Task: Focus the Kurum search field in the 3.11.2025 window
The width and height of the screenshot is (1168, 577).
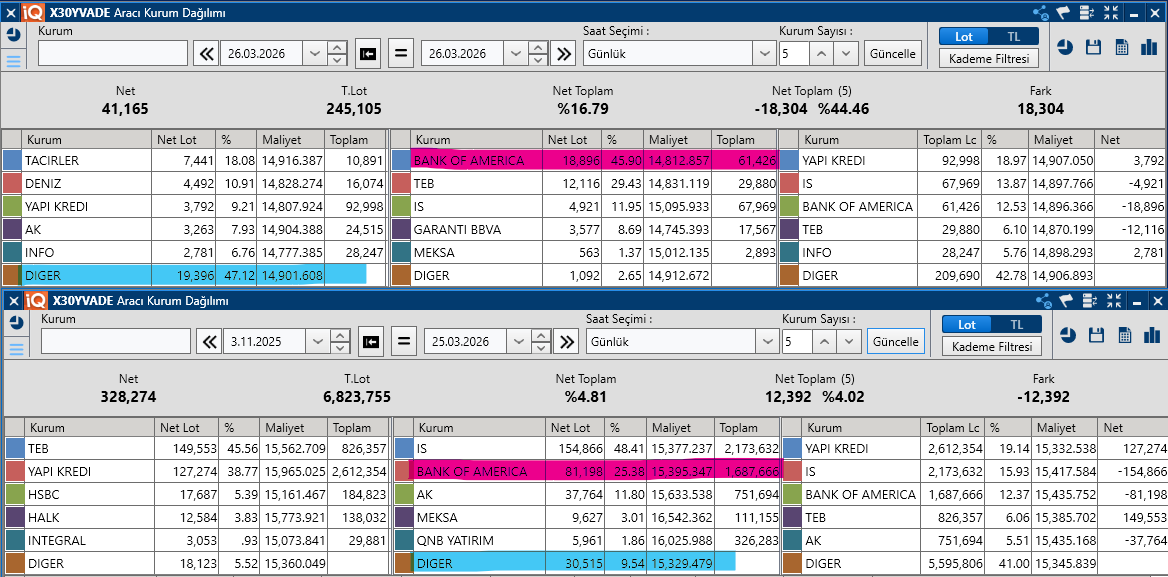Action: pyautogui.click(x=116, y=342)
